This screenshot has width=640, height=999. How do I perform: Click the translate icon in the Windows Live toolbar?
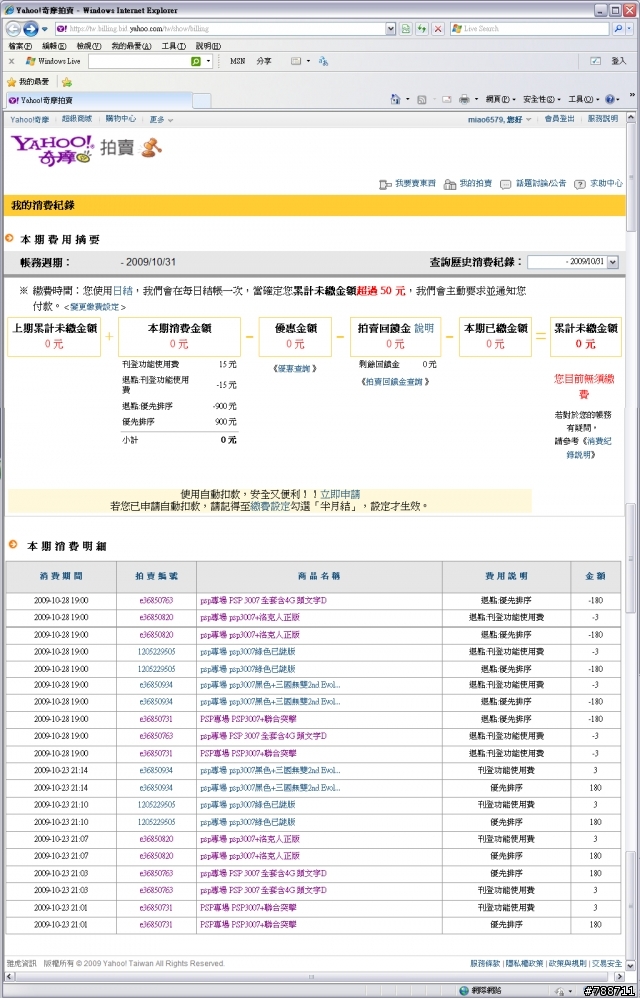click(x=324, y=61)
